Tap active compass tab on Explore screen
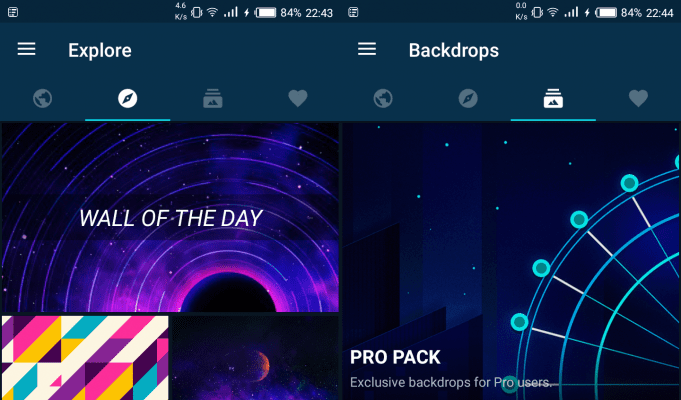681x400 pixels. click(128, 99)
